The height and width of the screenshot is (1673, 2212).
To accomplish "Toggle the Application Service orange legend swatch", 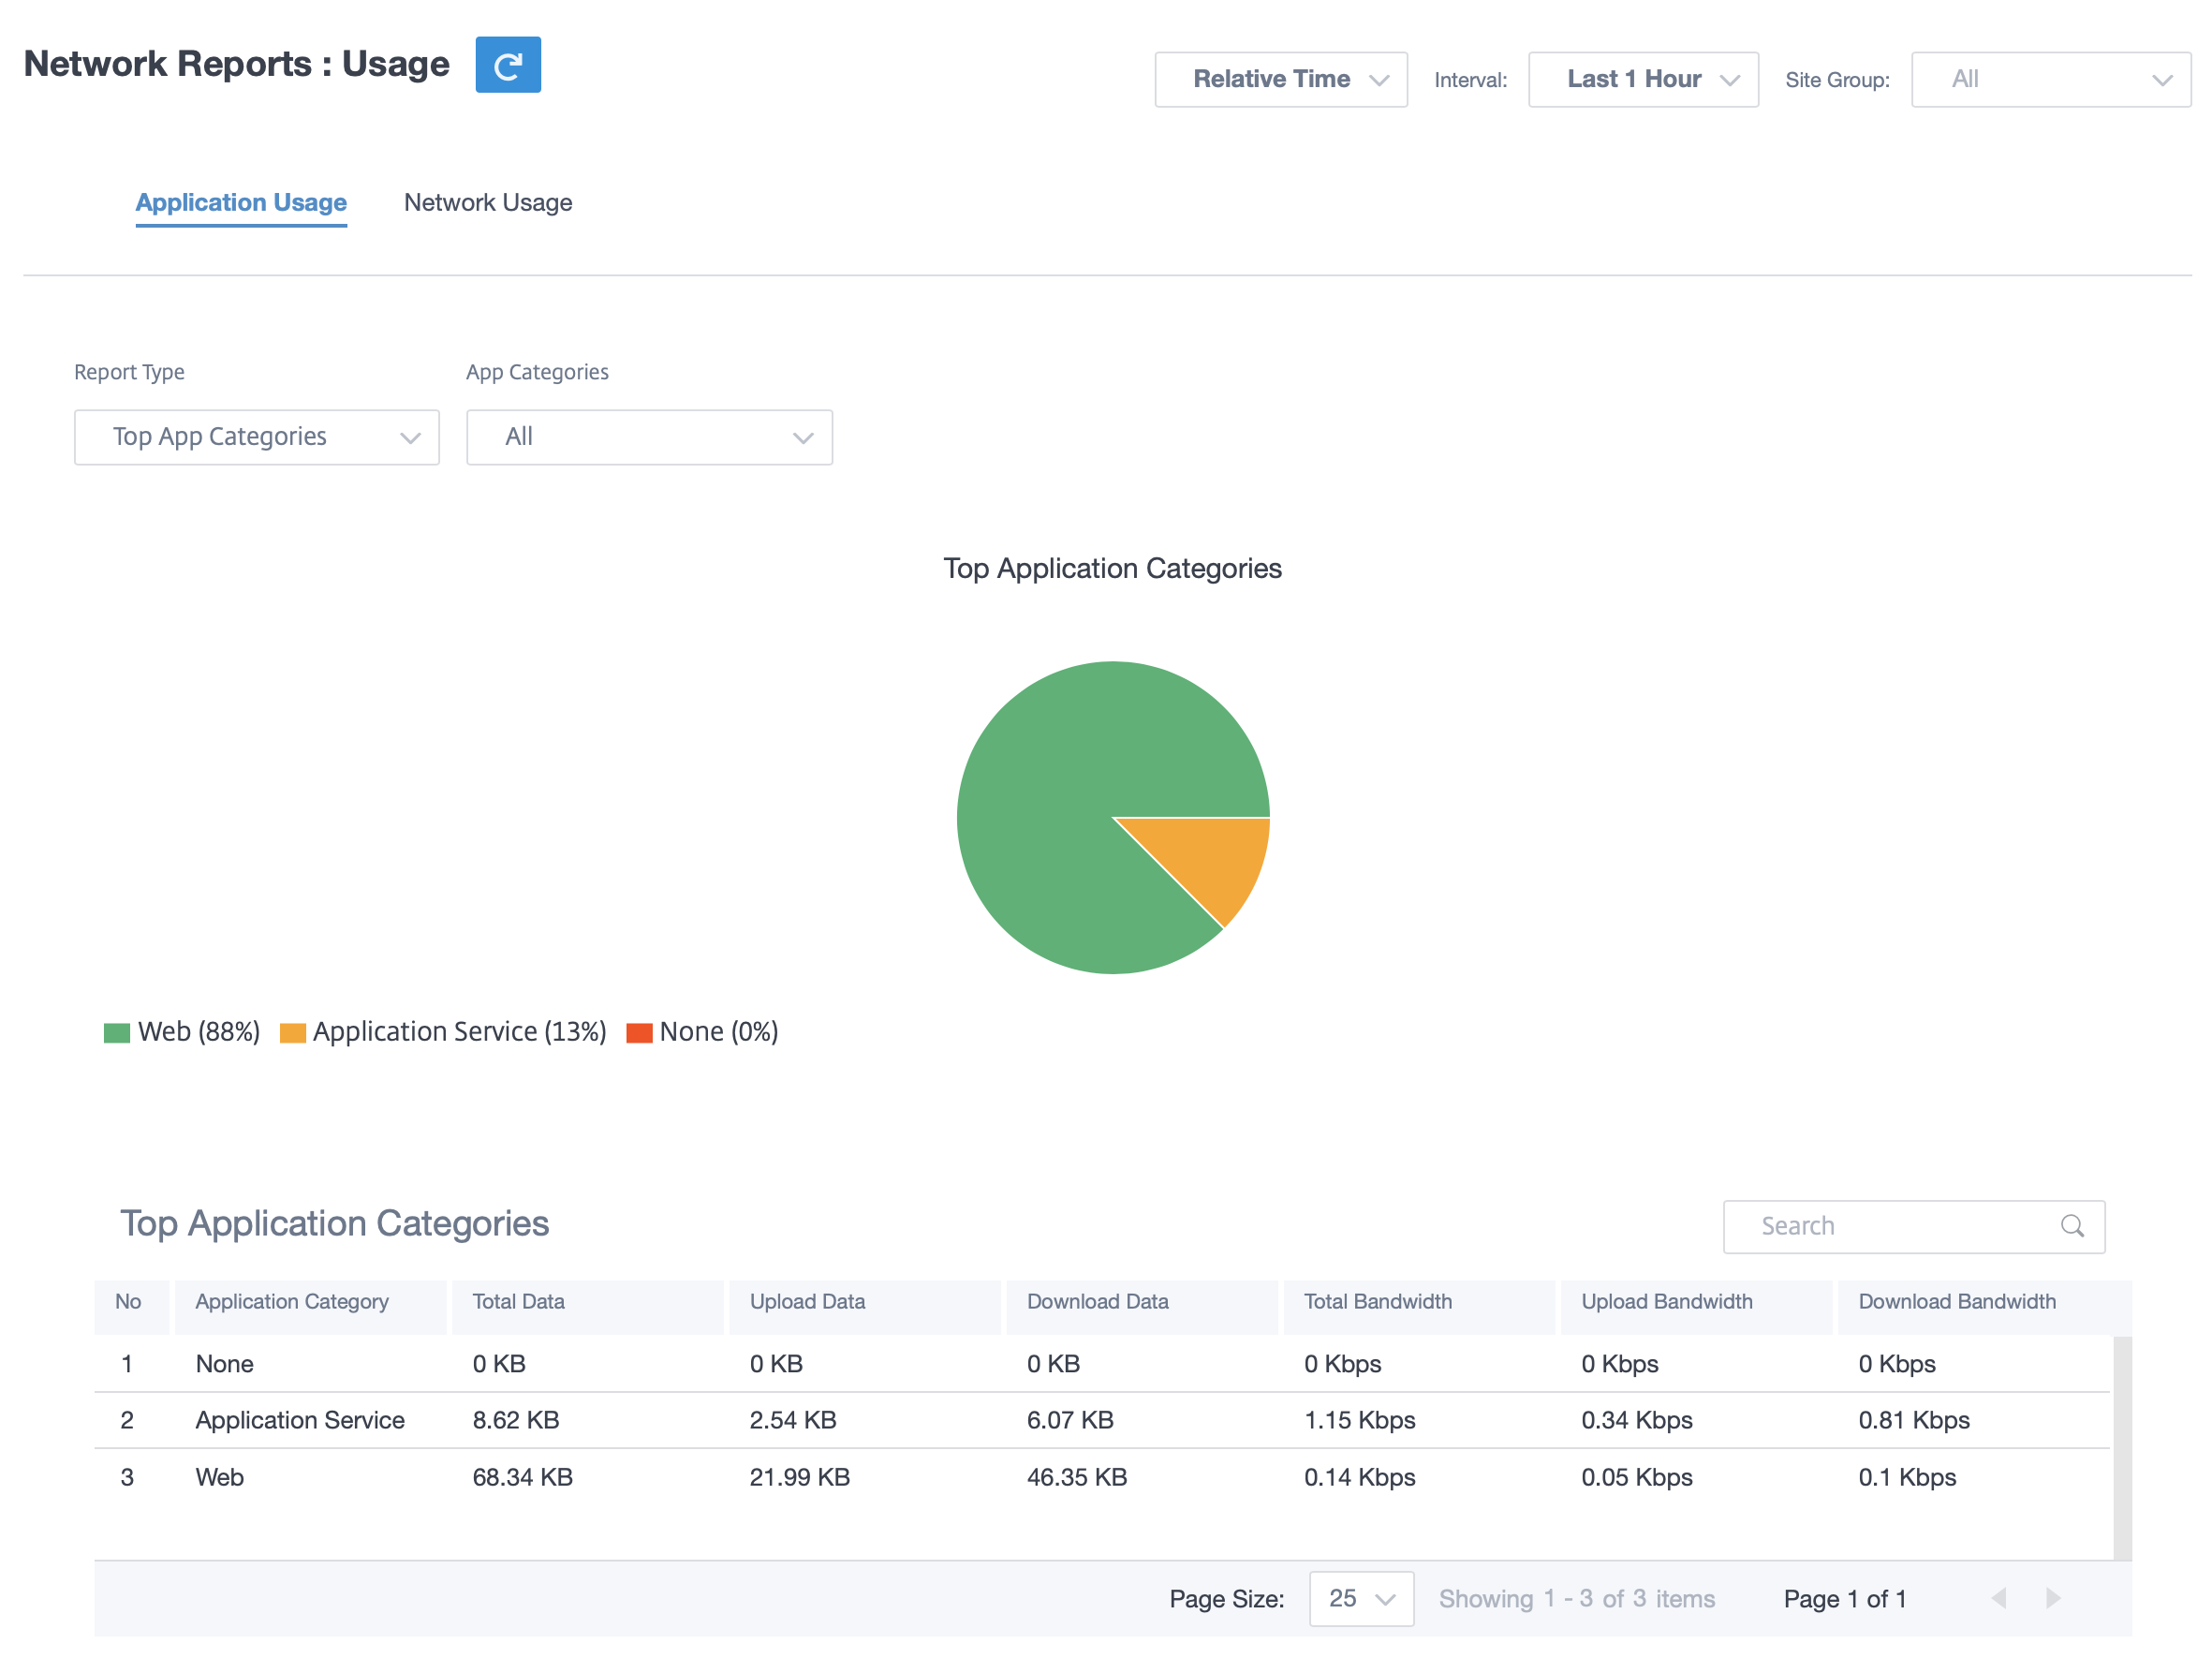I will coord(293,1033).
